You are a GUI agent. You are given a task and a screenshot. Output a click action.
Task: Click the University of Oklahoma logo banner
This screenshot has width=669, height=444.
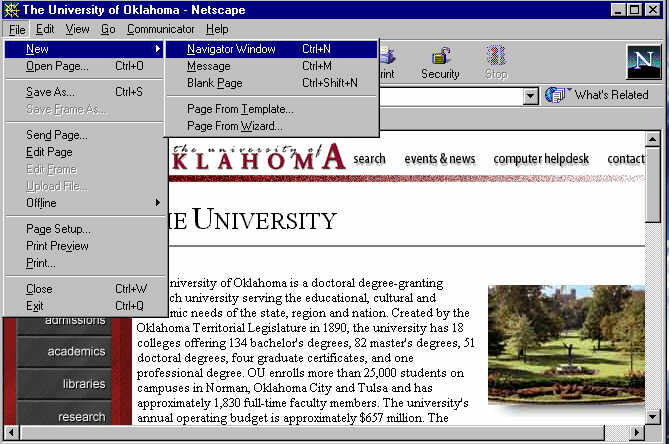[x=258, y=157]
